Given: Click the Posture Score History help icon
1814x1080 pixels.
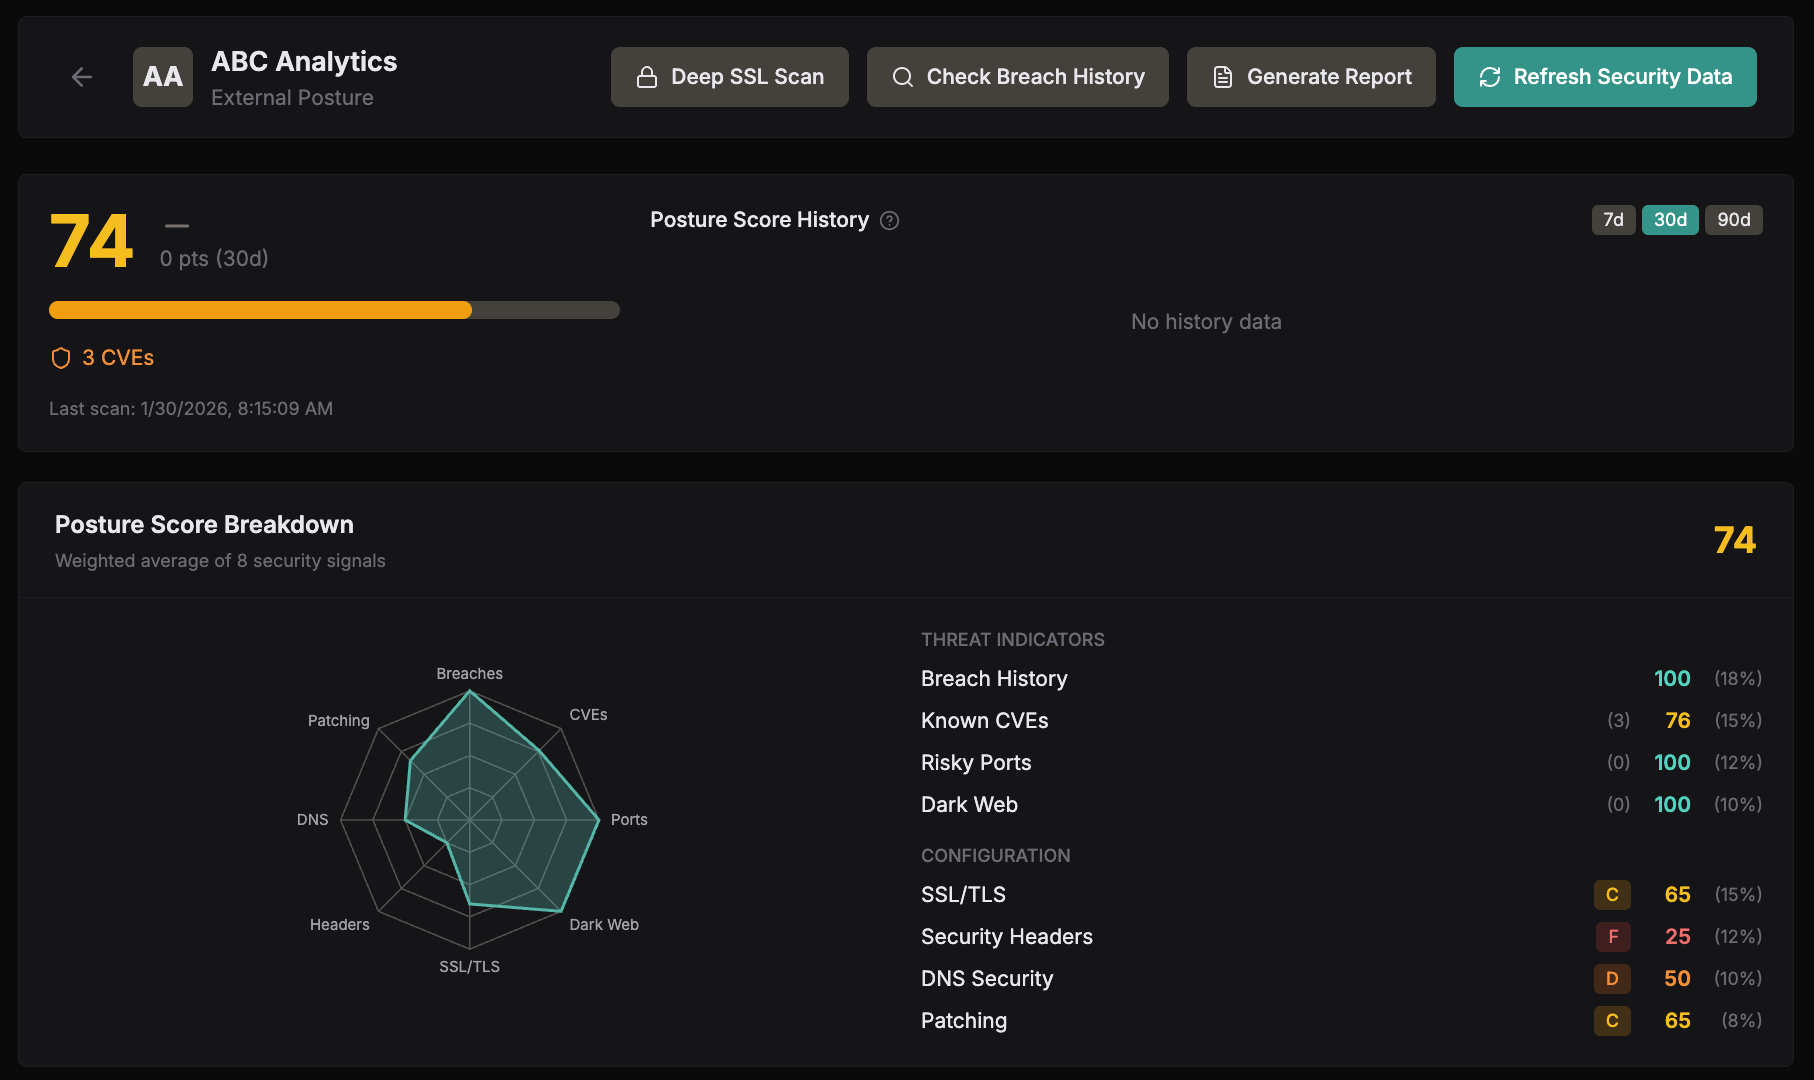Looking at the screenshot, I should click(889, 221).
